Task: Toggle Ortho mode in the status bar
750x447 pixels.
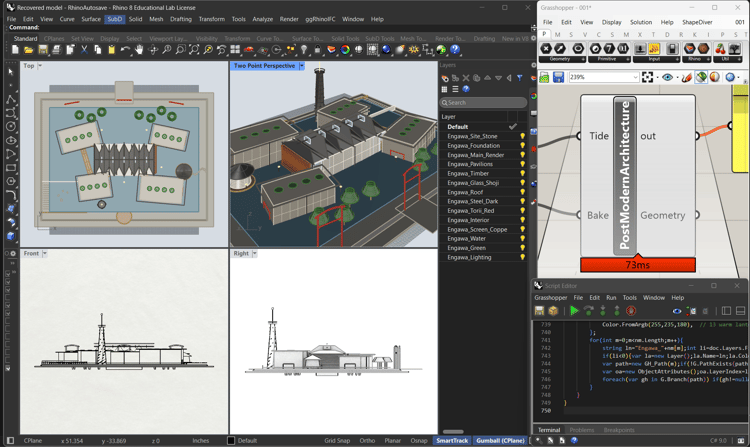Action: [367, 440]
